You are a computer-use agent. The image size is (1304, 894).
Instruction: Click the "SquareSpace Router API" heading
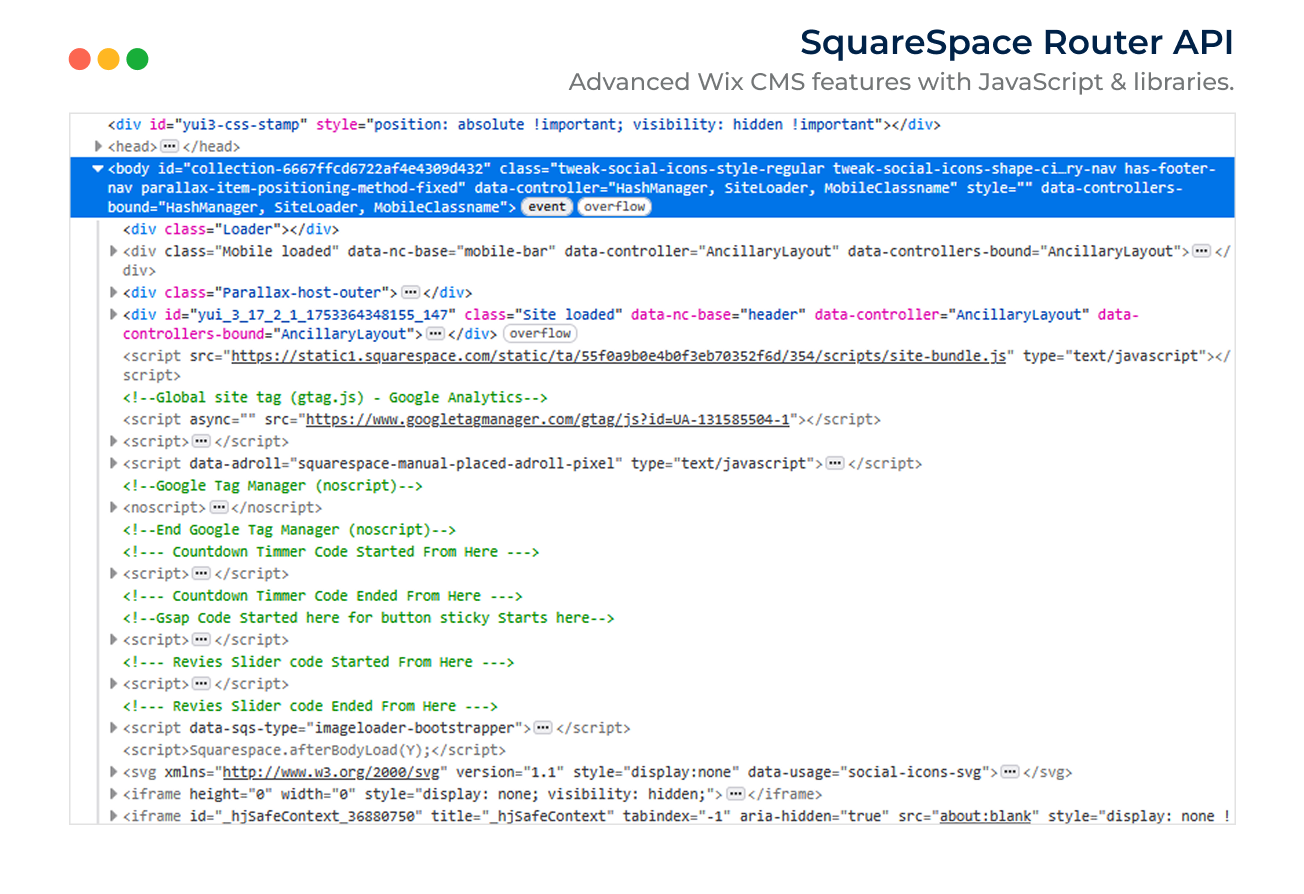(x=1016, y=43)
